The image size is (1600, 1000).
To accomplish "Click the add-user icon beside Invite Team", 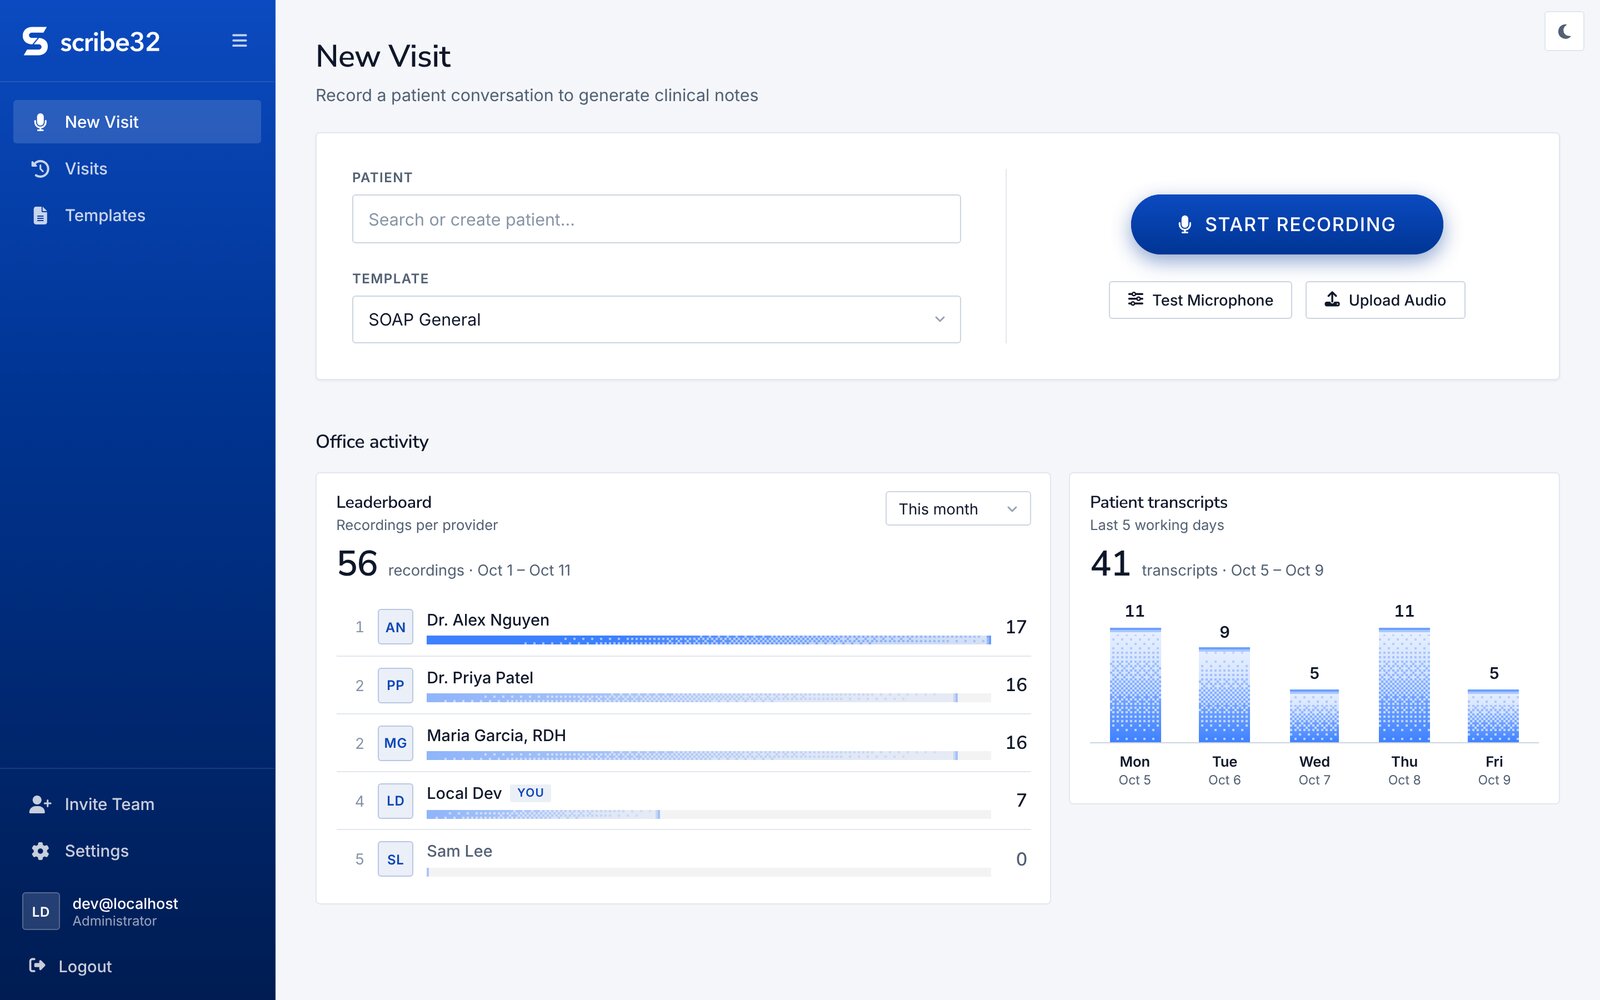I will pos(40,804).
